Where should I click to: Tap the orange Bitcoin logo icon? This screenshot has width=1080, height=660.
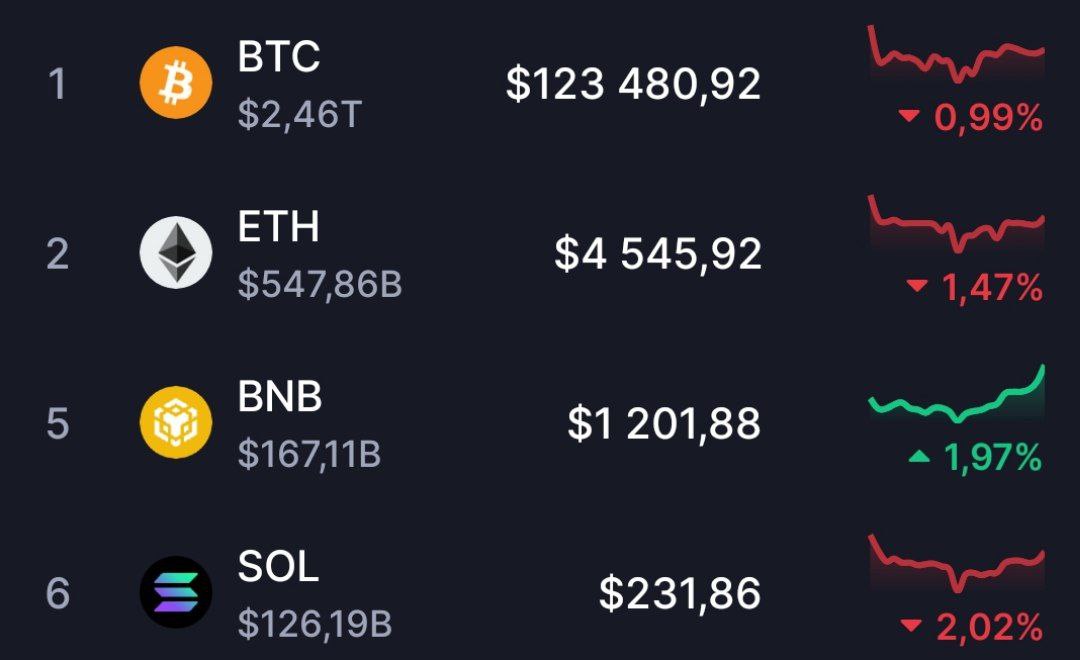(175, 83)
